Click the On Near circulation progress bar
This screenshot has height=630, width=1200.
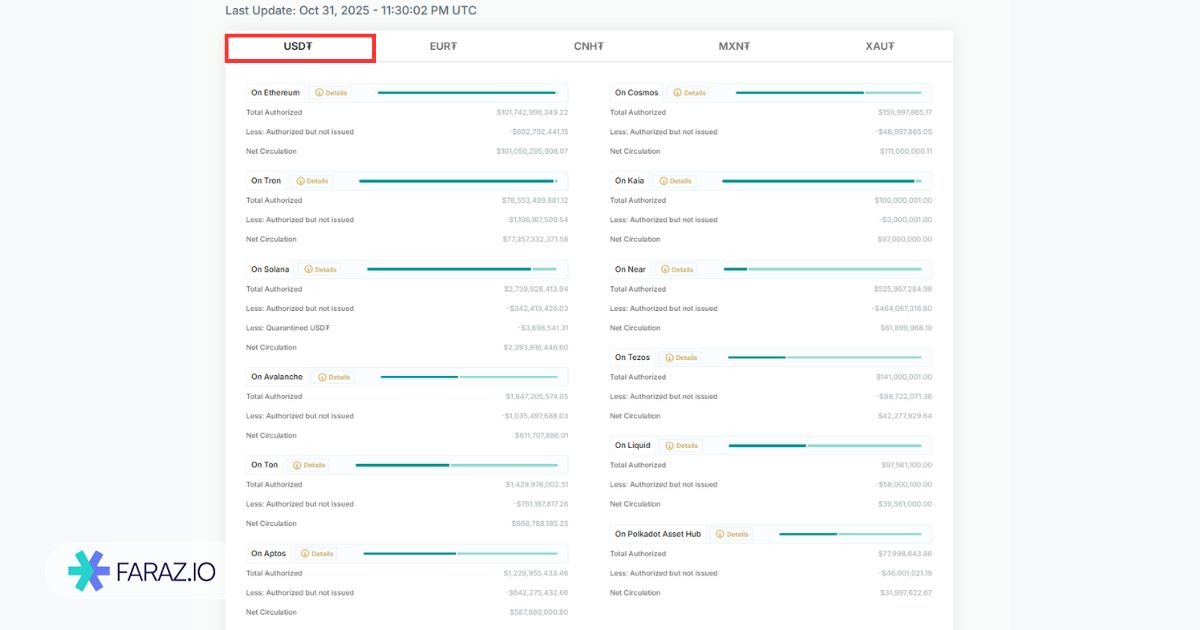tap(822, 269)
